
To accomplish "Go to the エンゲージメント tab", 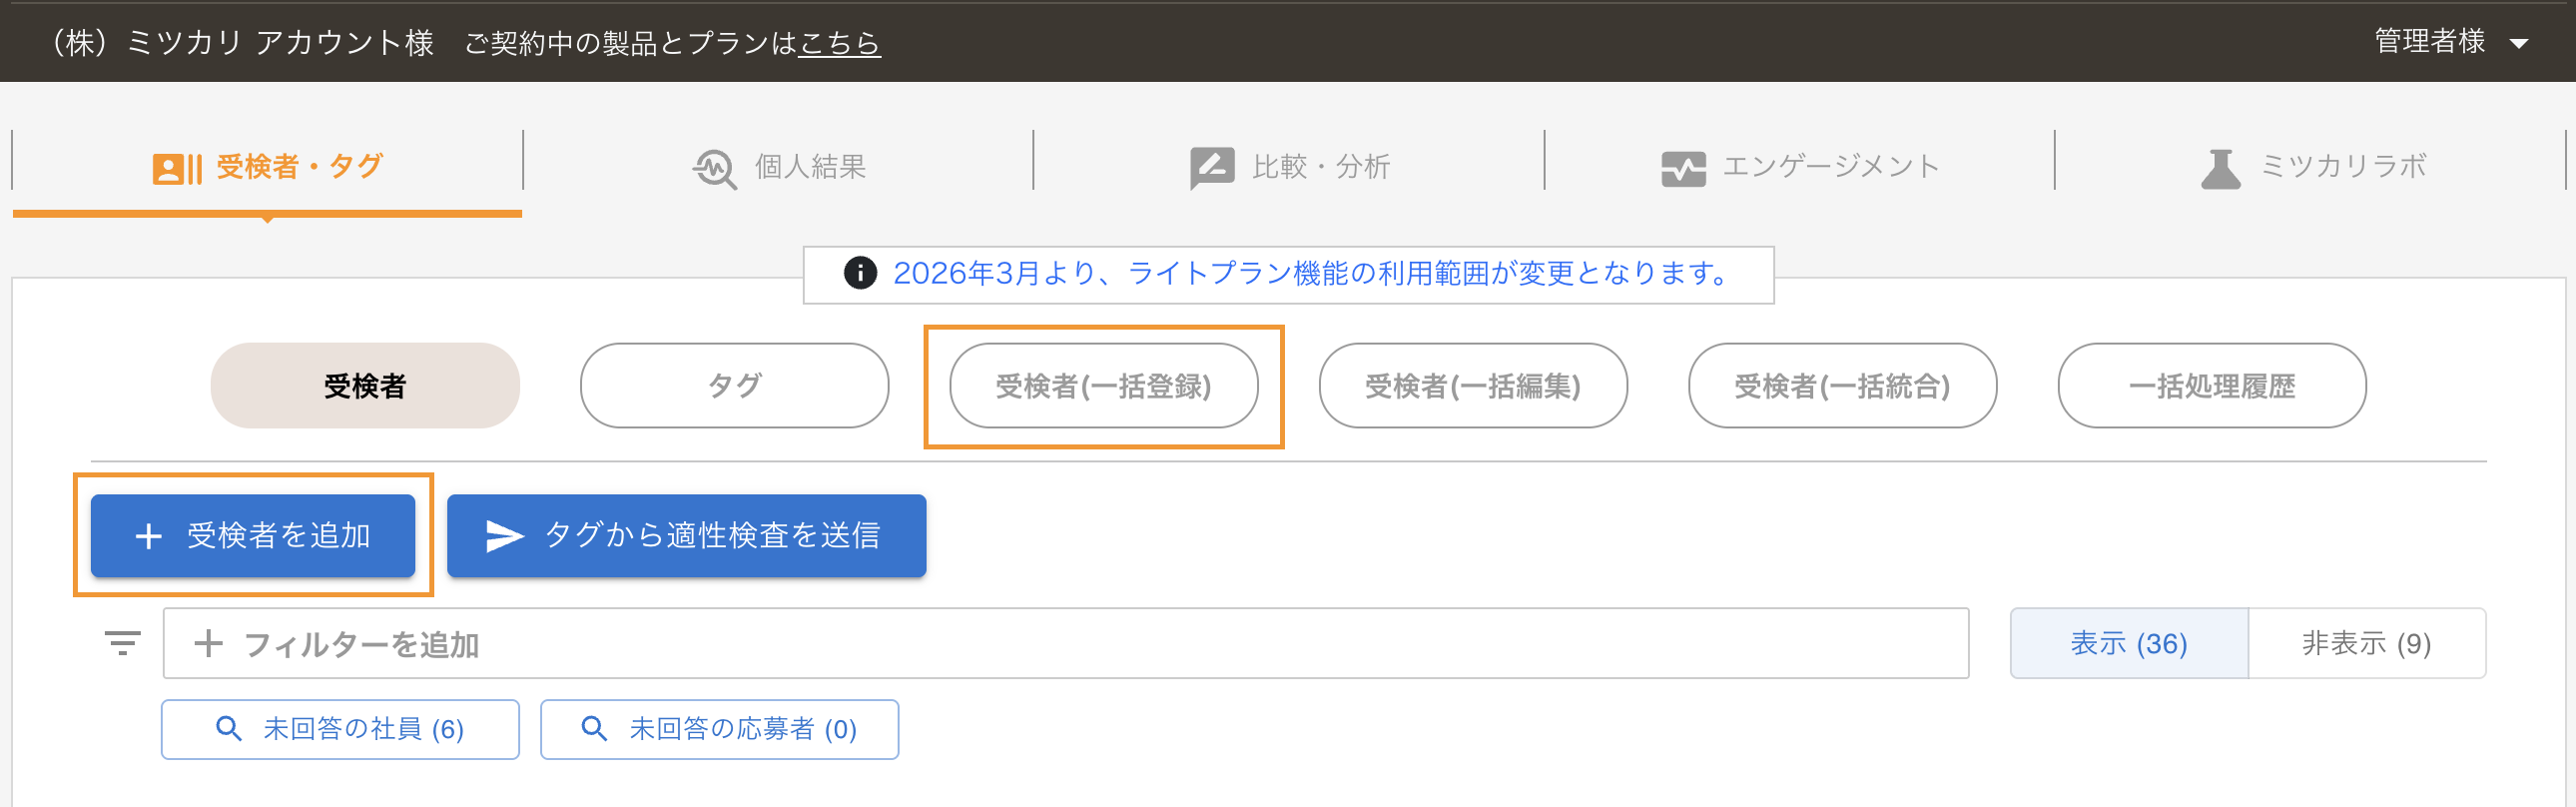I will point(1800,167).
